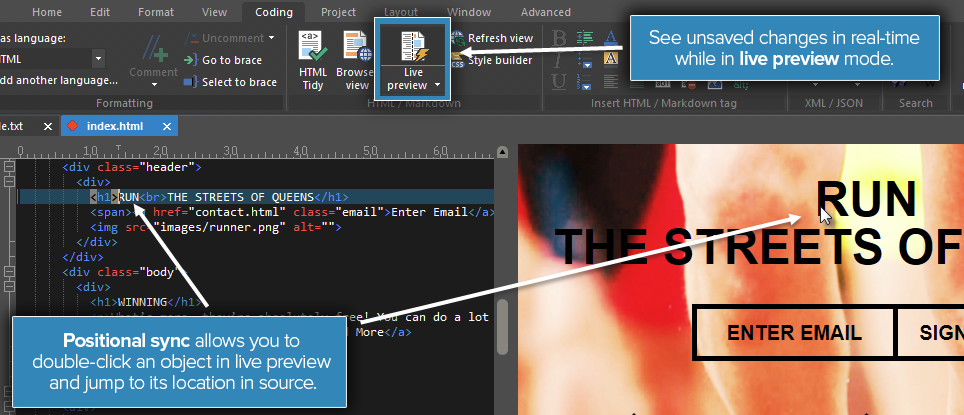964x415 pixels.
Task: Click the Comment plus icon
Action: click(154, 49)
